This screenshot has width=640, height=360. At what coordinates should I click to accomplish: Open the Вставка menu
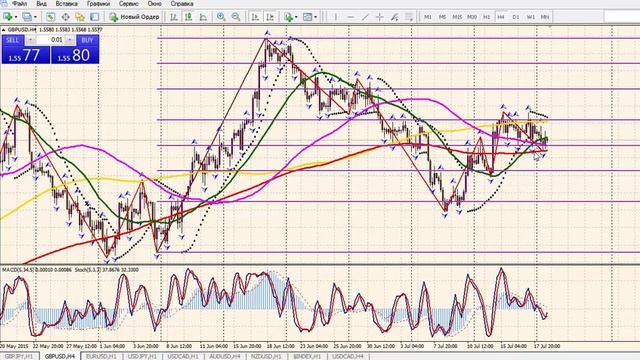[67, 4]
